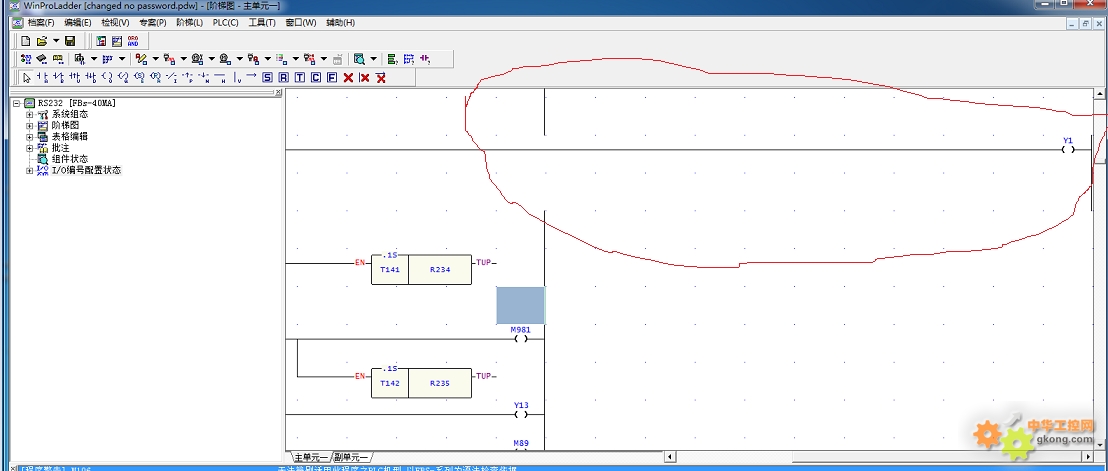Open an existing project file

[x=42, y=41]
